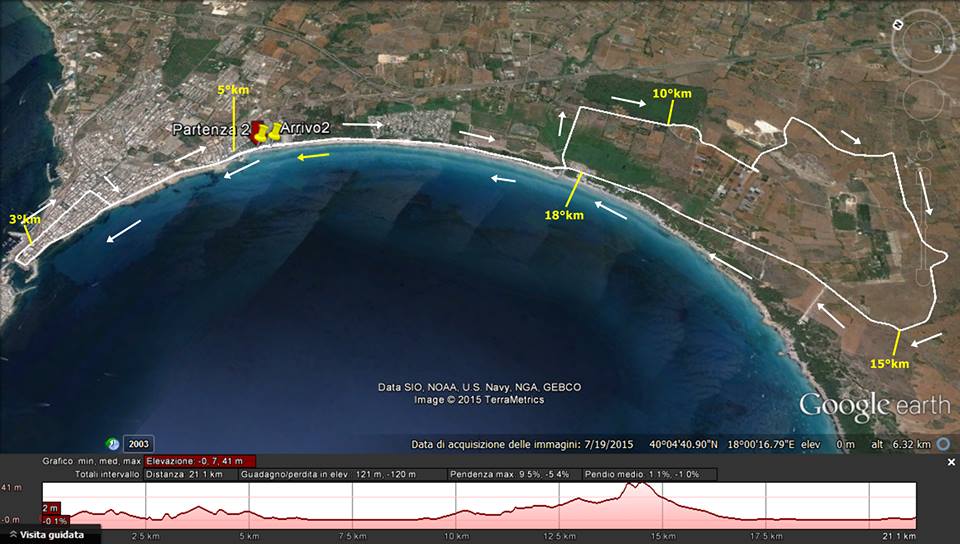Screen dimensions: 960x544
Task: Click the Image 2015 TerraMetrics copyright text
Action: (479, 400)
